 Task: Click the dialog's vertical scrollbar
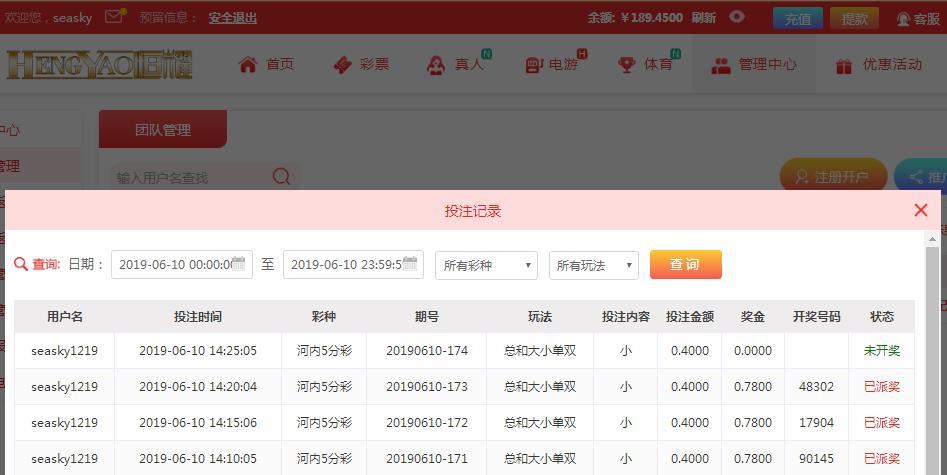click(x=933, y=350)
